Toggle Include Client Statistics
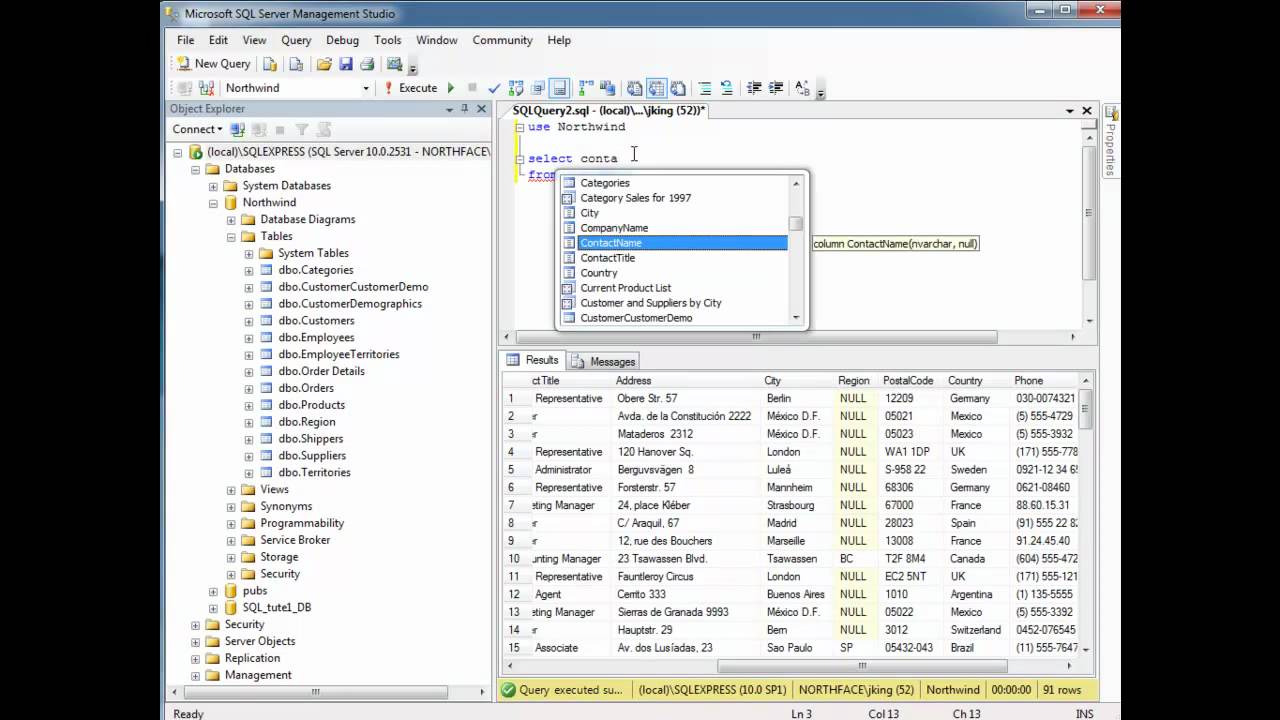 coord(607,88)
